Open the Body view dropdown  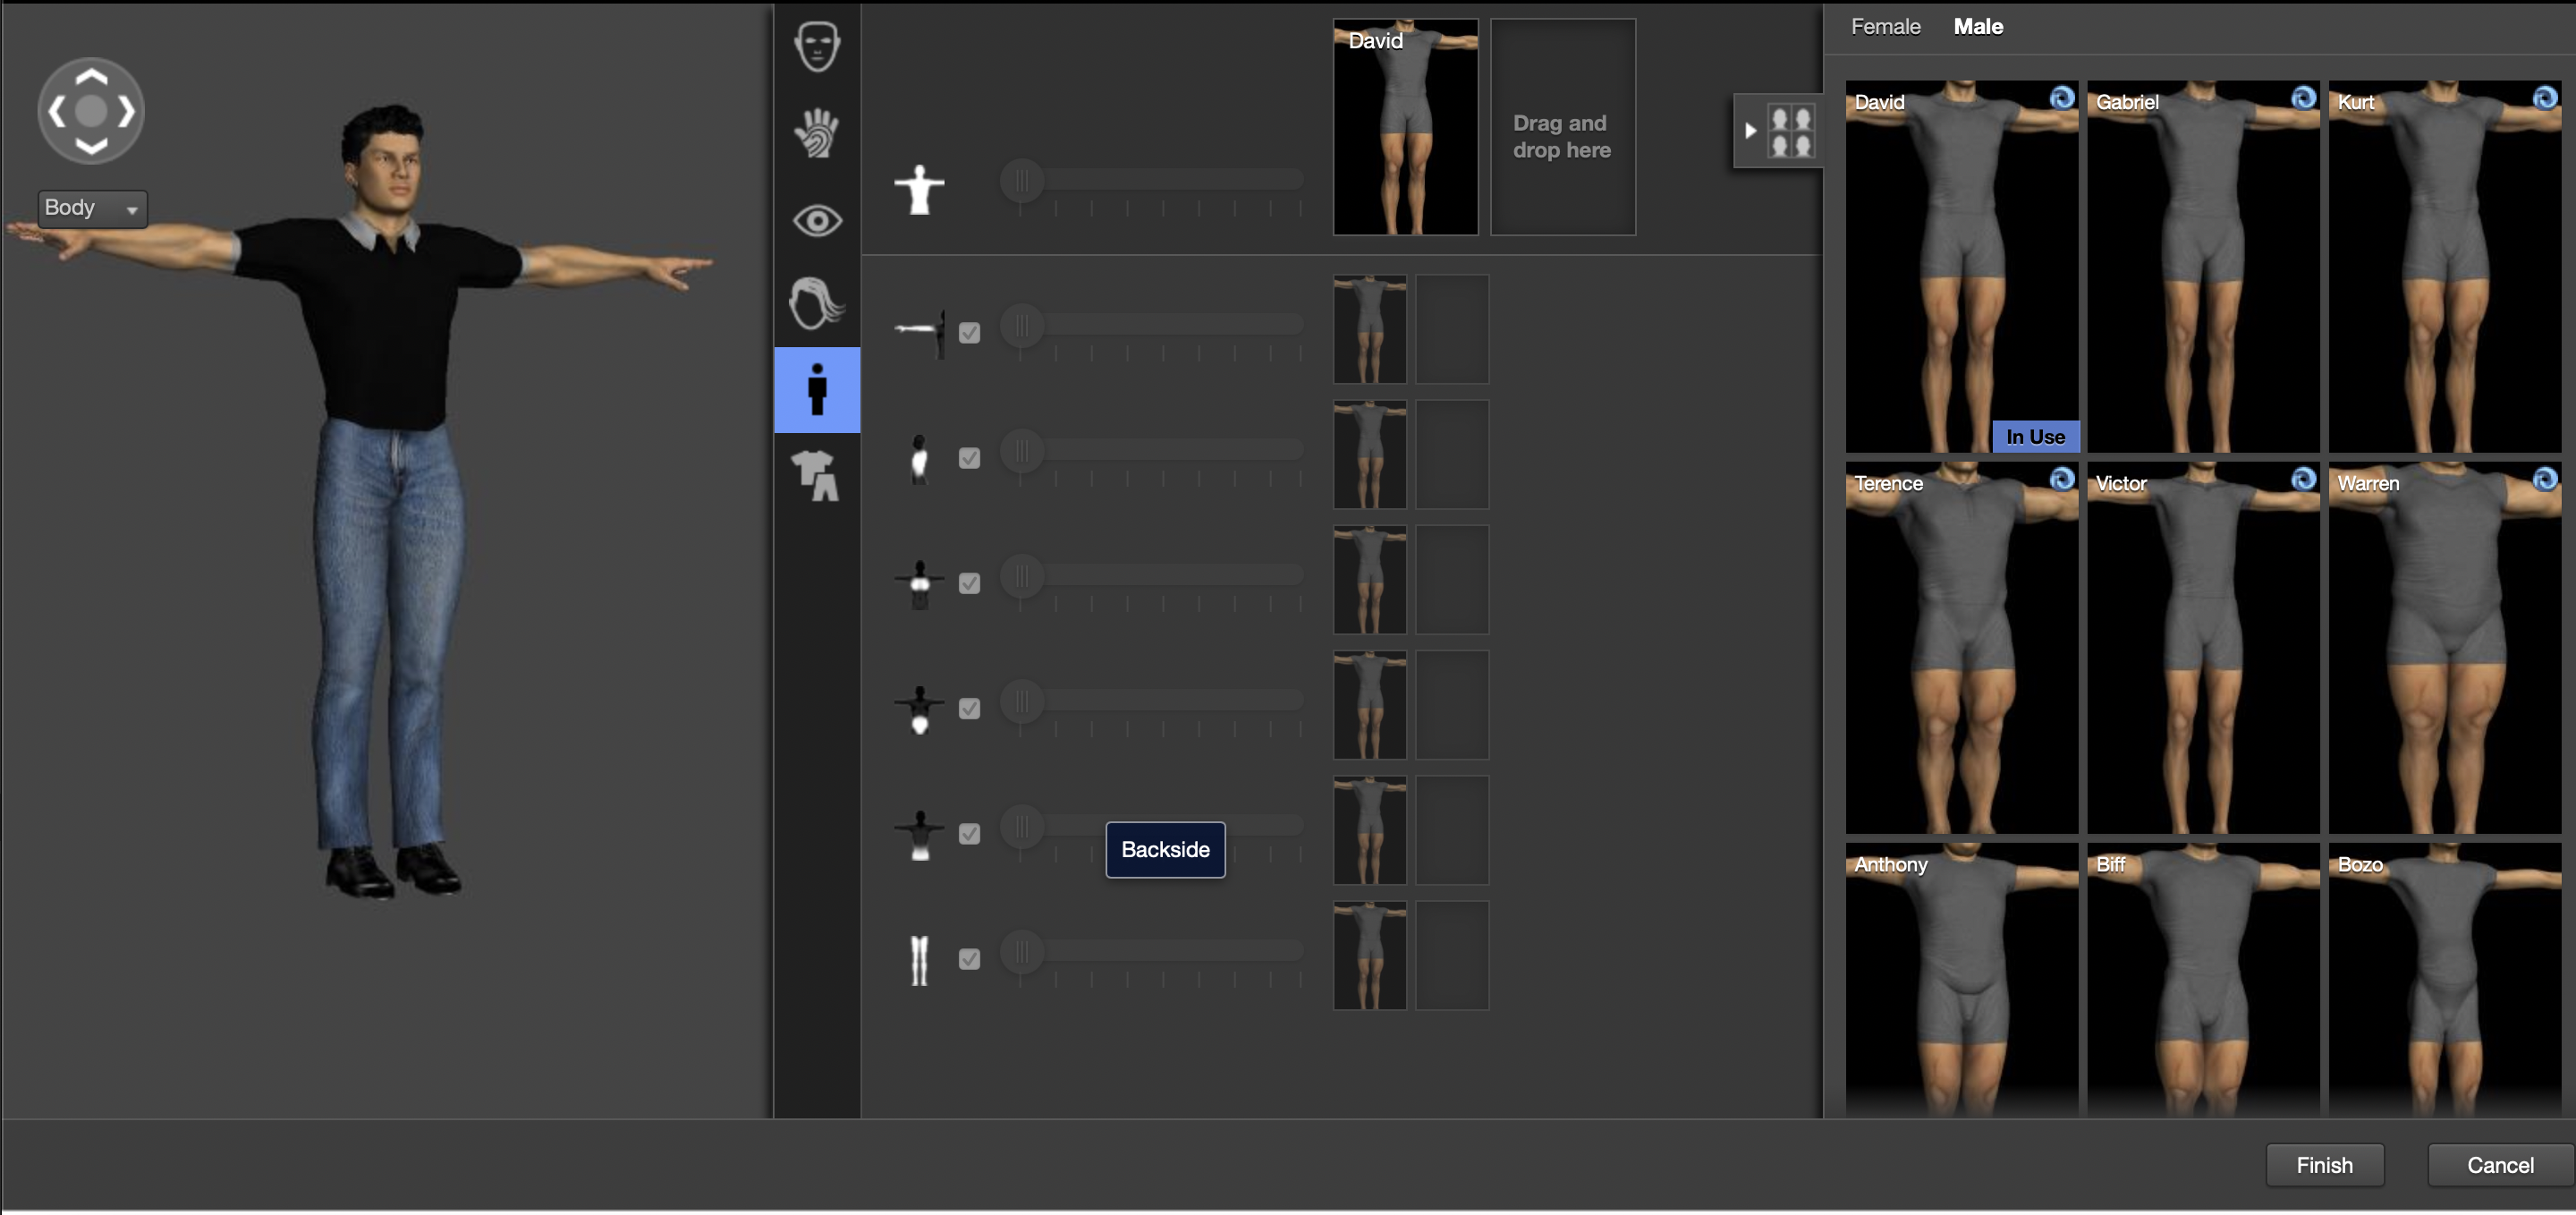[x=92, y=208]
